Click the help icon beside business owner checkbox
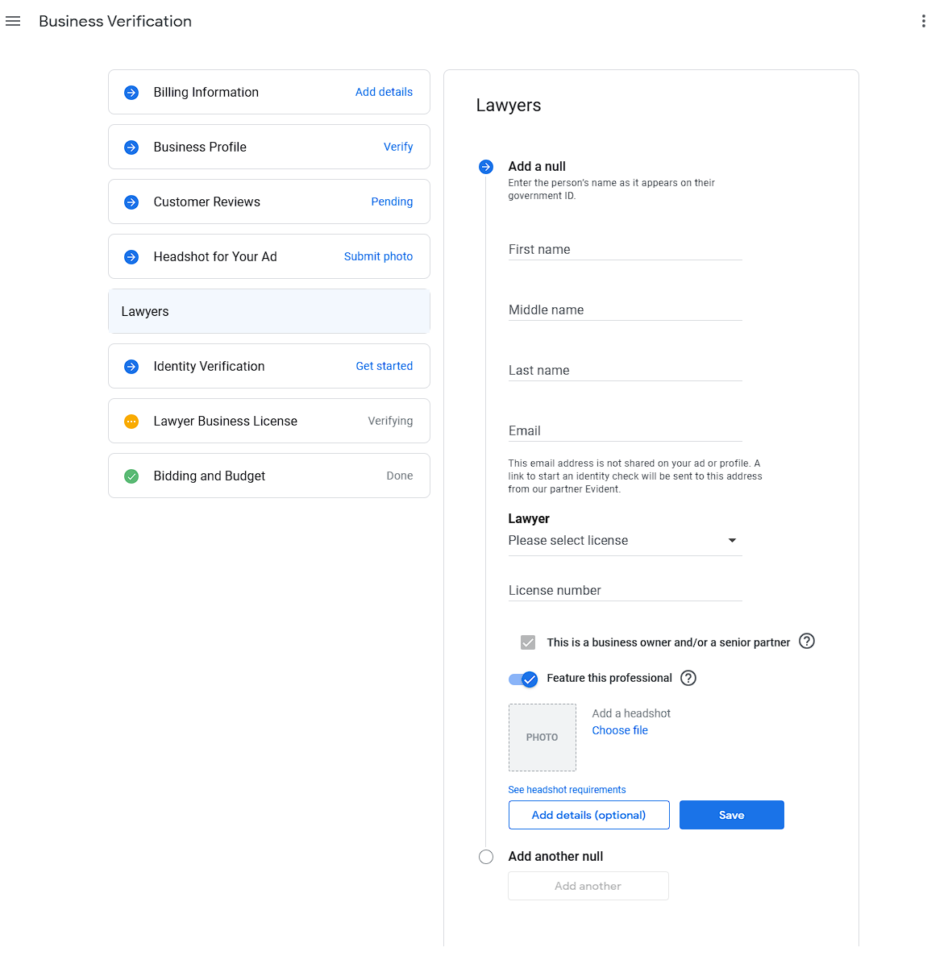 [807, 642]
